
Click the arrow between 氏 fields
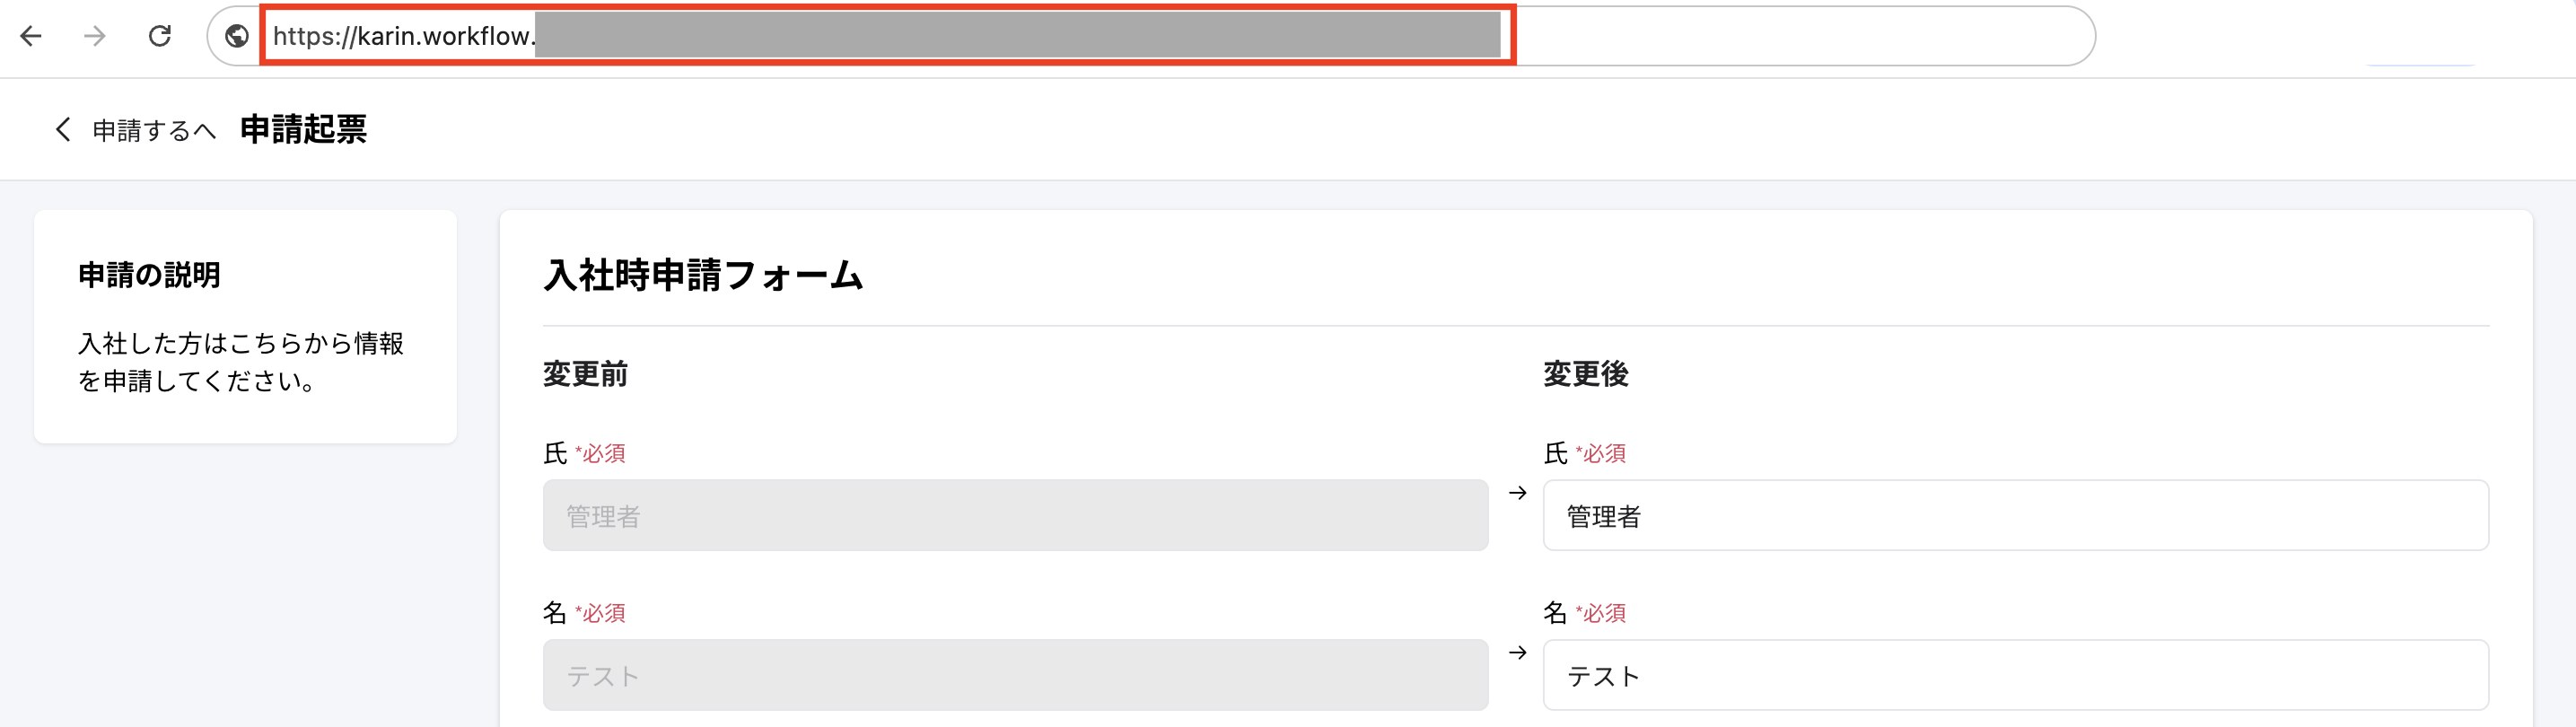click(x=1517, y=493)
